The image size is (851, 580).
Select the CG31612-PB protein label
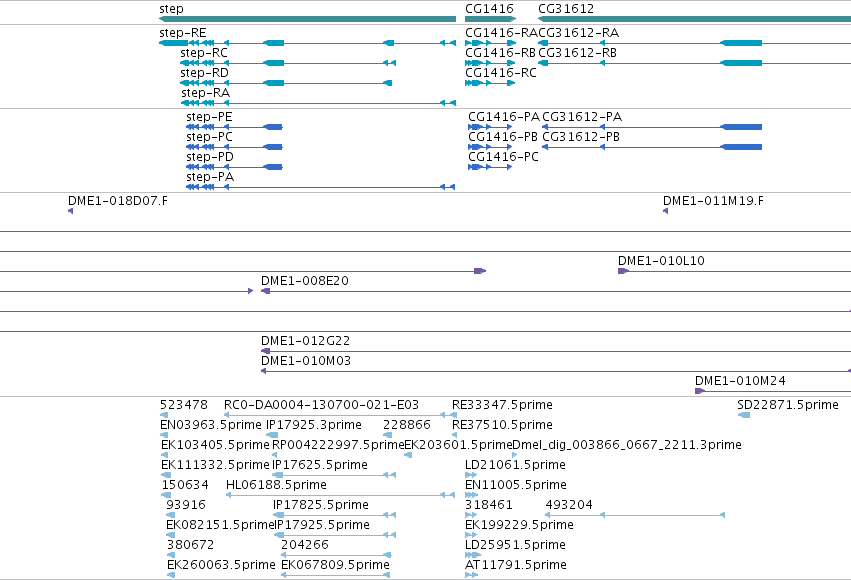tap(581, 137)
